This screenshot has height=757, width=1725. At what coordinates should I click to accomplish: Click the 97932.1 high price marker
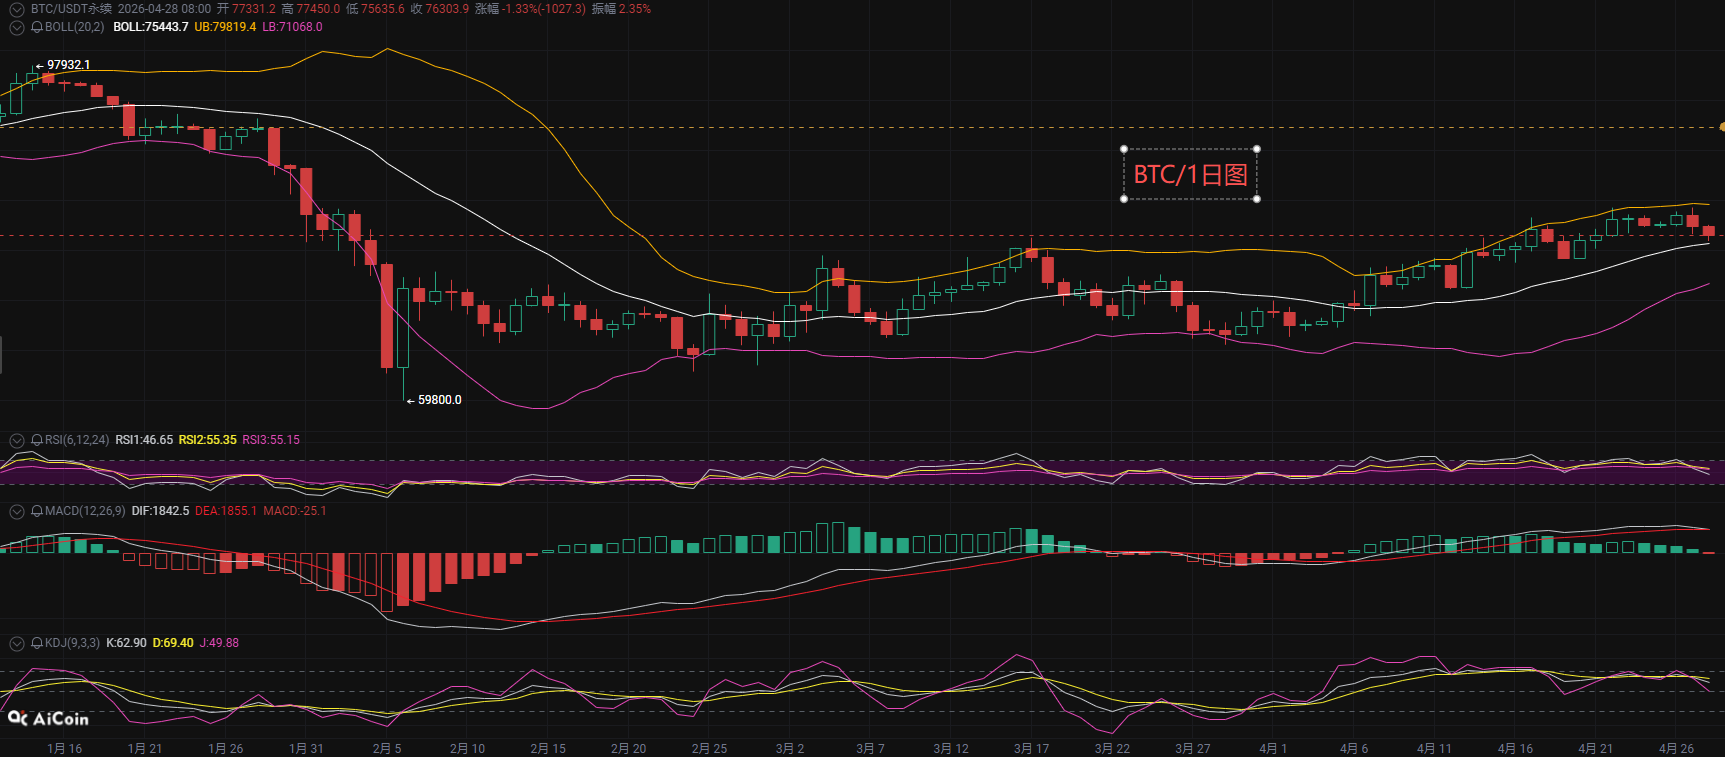(68, 65)
